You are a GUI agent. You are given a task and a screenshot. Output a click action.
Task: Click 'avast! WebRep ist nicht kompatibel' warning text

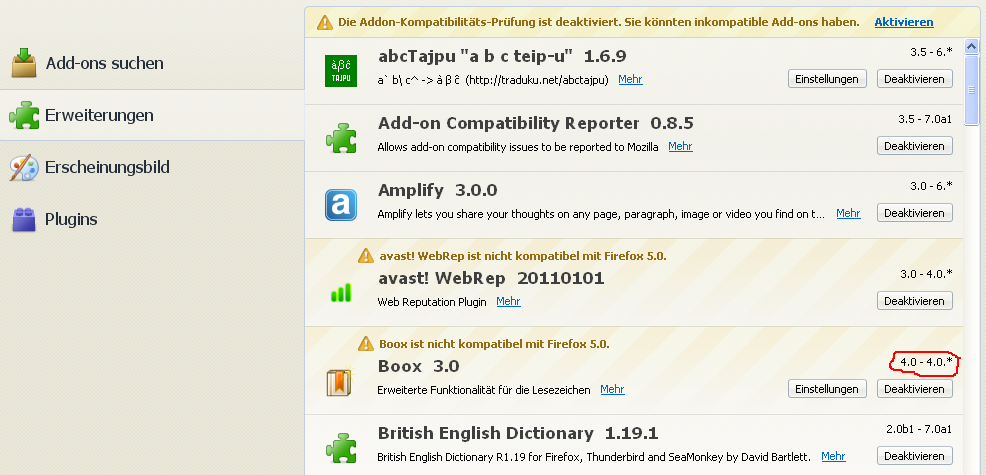(523, 256)
